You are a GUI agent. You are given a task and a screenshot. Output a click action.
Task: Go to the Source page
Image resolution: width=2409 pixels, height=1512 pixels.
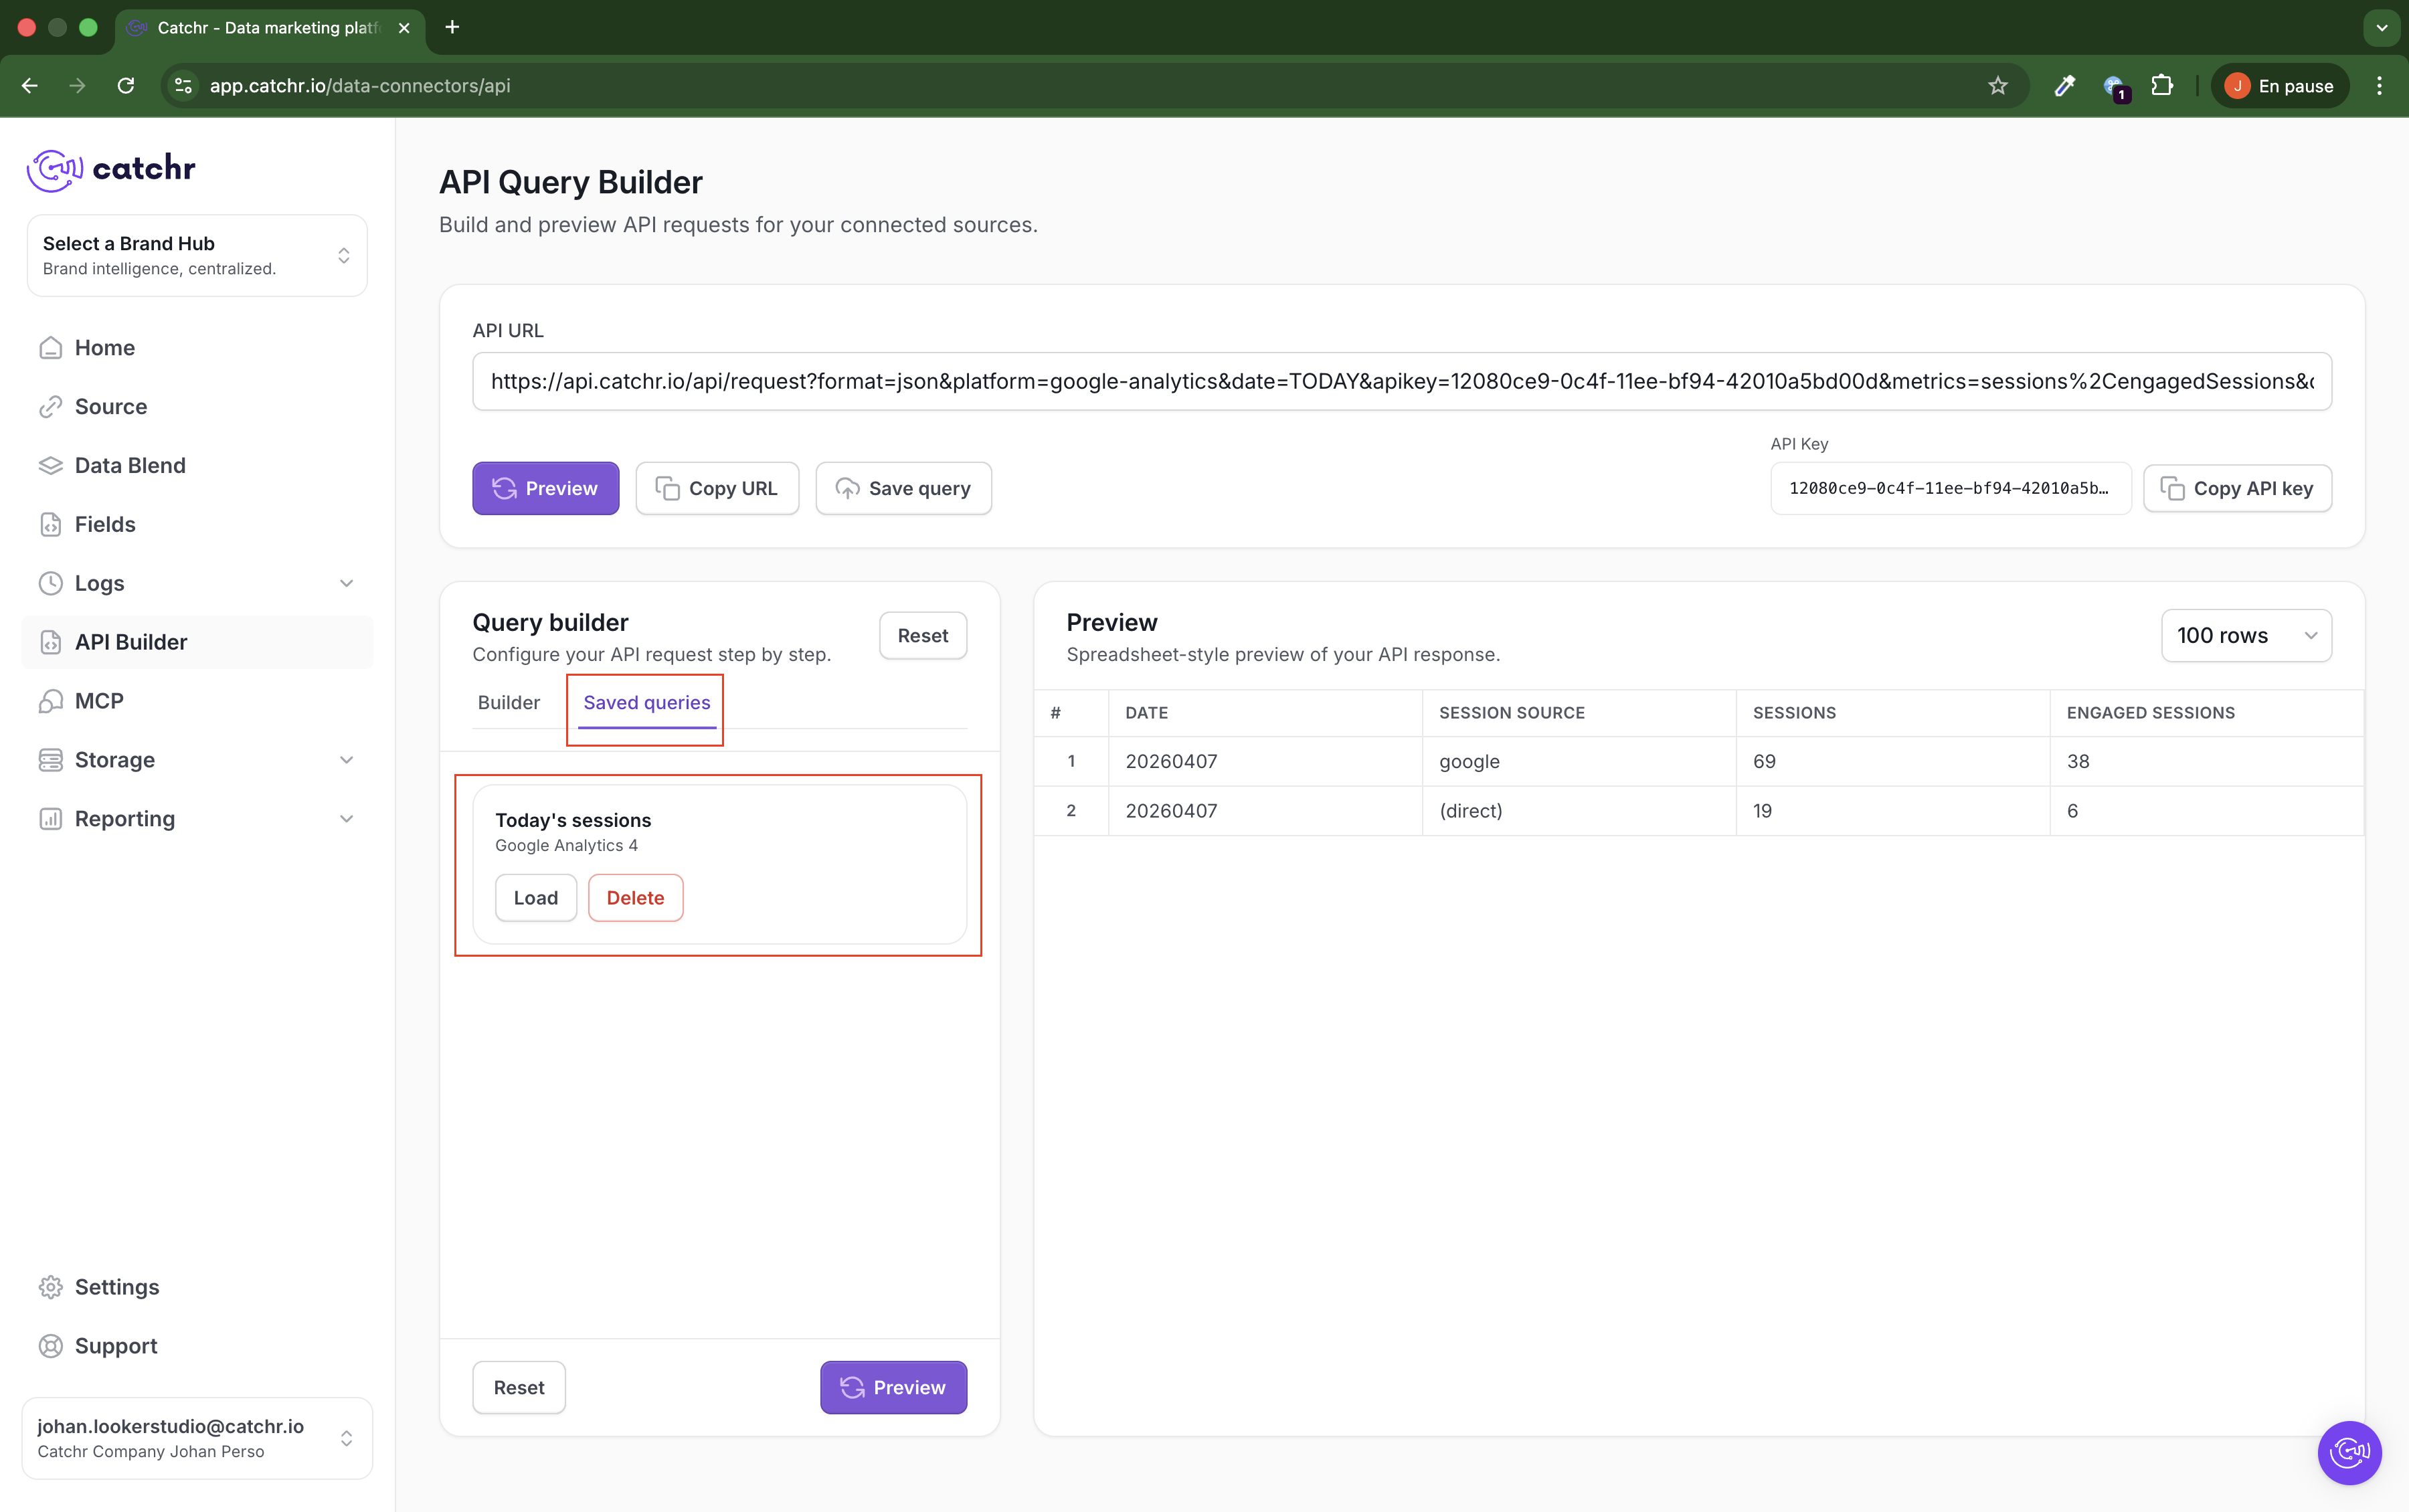click(110, 406)
